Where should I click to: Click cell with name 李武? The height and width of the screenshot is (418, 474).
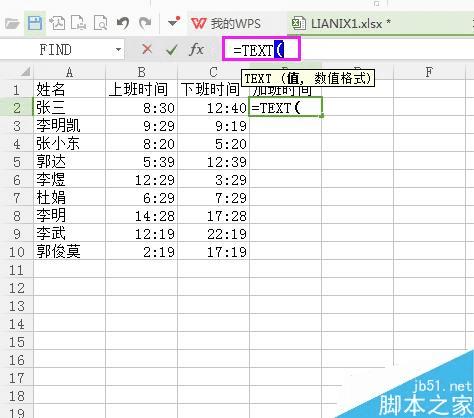[x=69, y=233]
